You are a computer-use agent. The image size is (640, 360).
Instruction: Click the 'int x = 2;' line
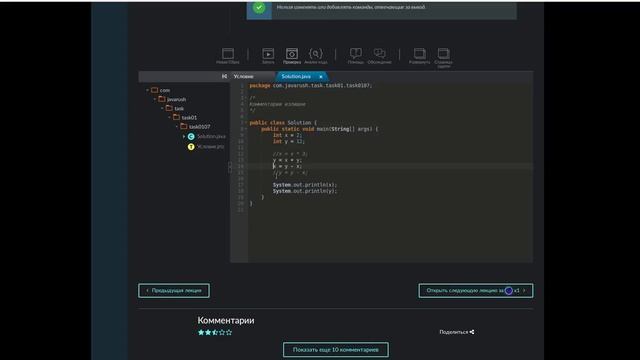coord(287,135)
